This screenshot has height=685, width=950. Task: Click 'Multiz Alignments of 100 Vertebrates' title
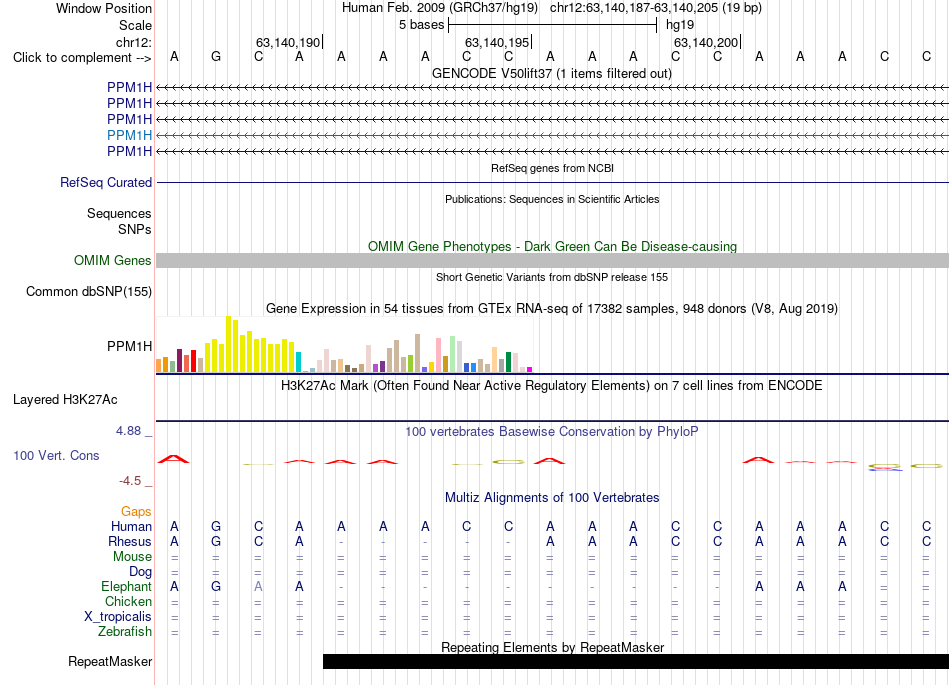coord(552,498)
